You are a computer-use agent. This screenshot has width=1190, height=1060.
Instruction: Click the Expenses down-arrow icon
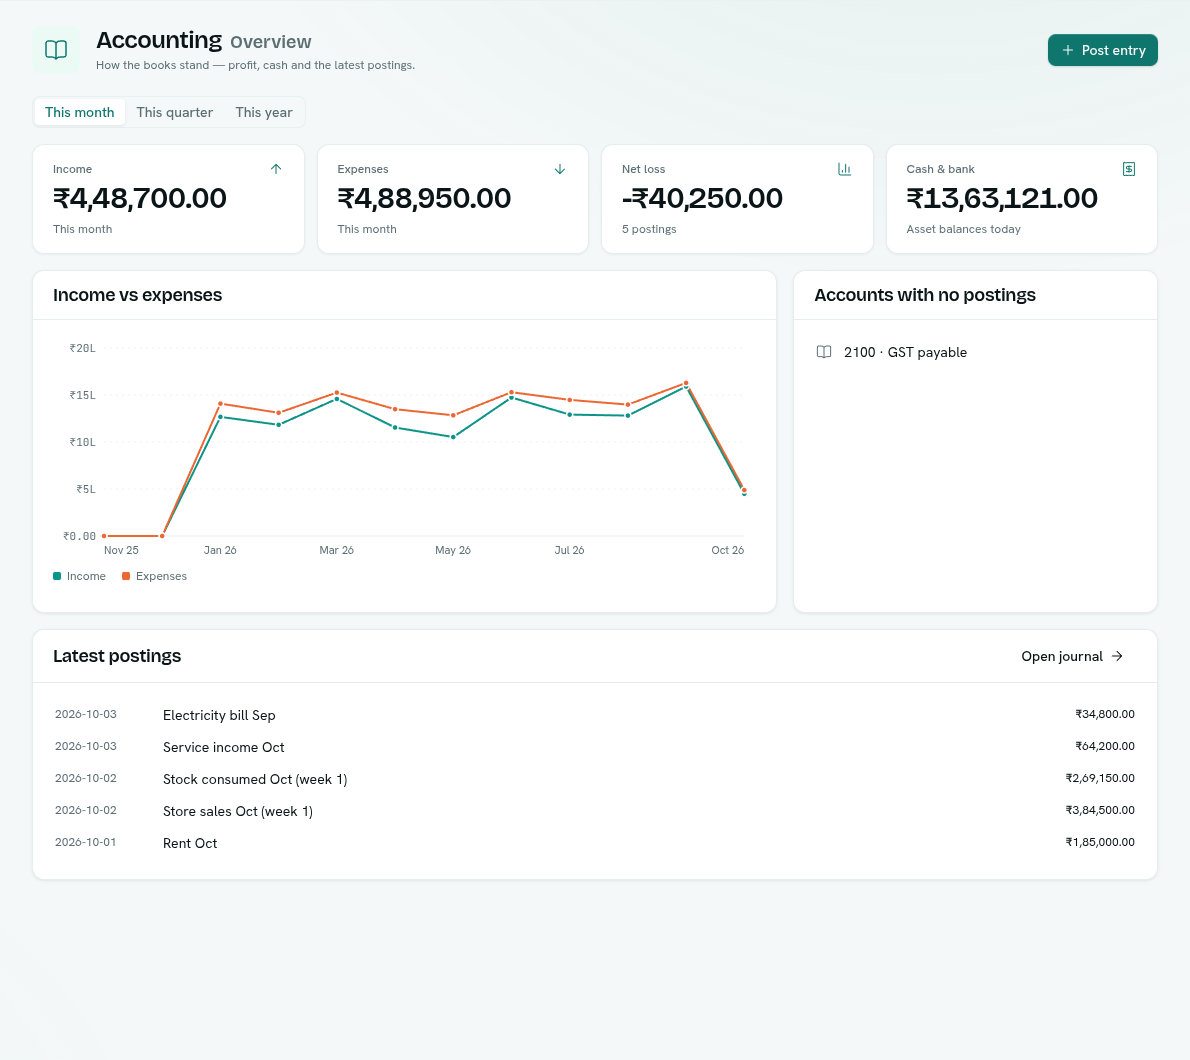(x=560, y=169)
